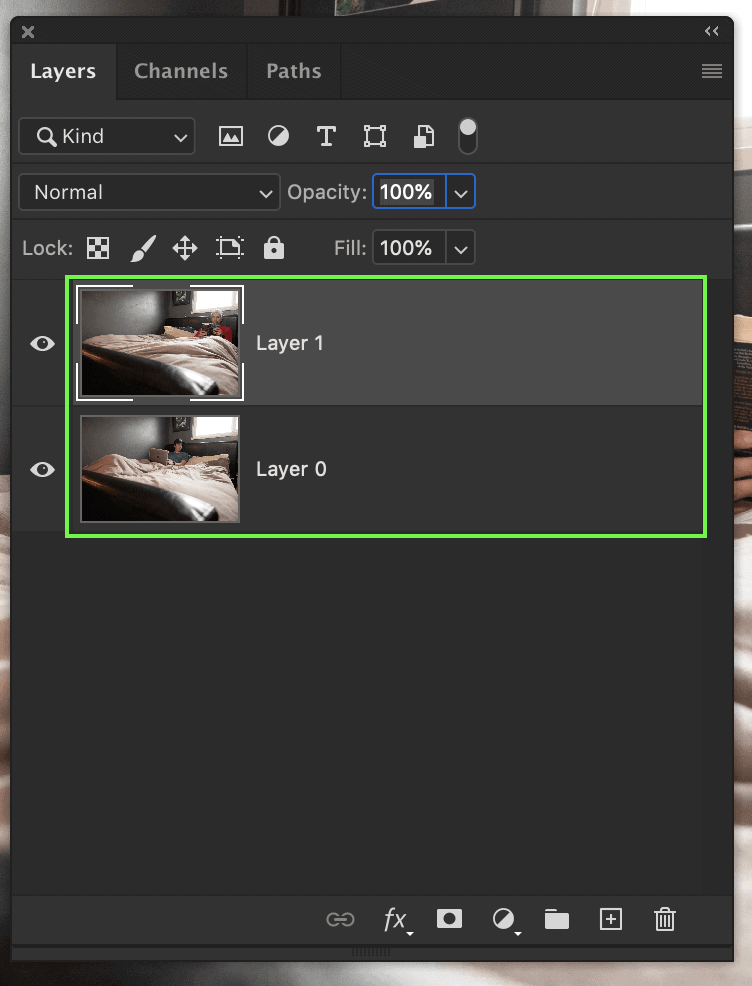Lock image pixels brush icon

tap(143, 248)
